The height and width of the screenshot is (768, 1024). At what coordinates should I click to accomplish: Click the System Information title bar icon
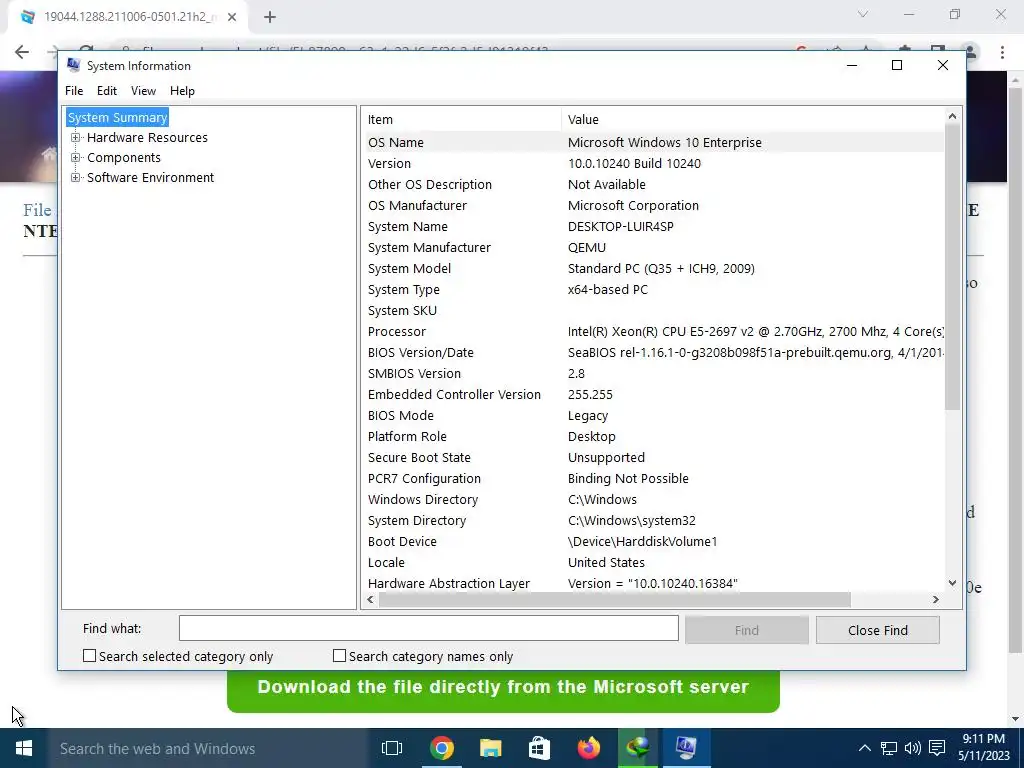point(74,65)
